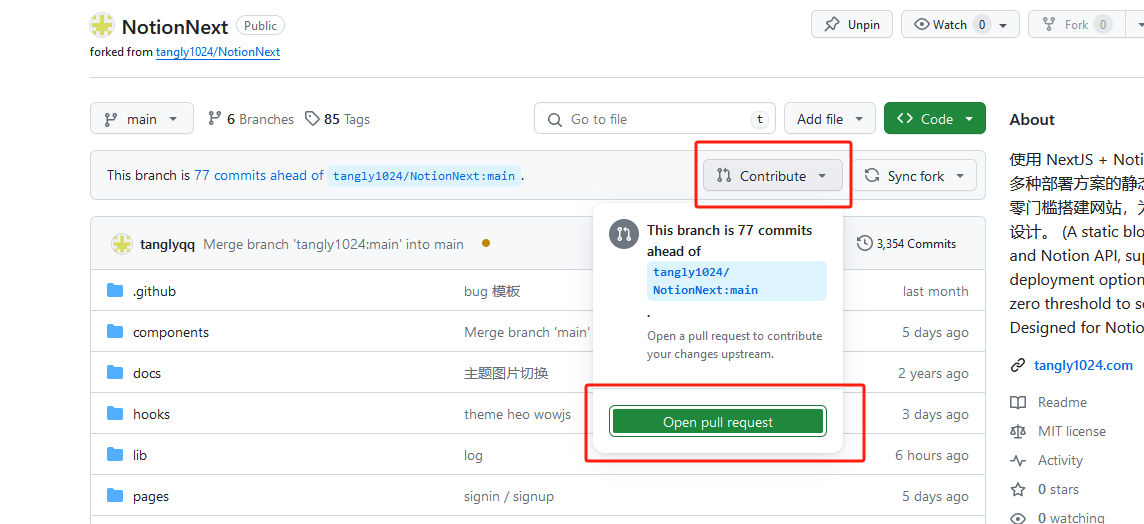The image size is (1144, 524).
Task: Open the pages folder
Action: pos(150,496)
